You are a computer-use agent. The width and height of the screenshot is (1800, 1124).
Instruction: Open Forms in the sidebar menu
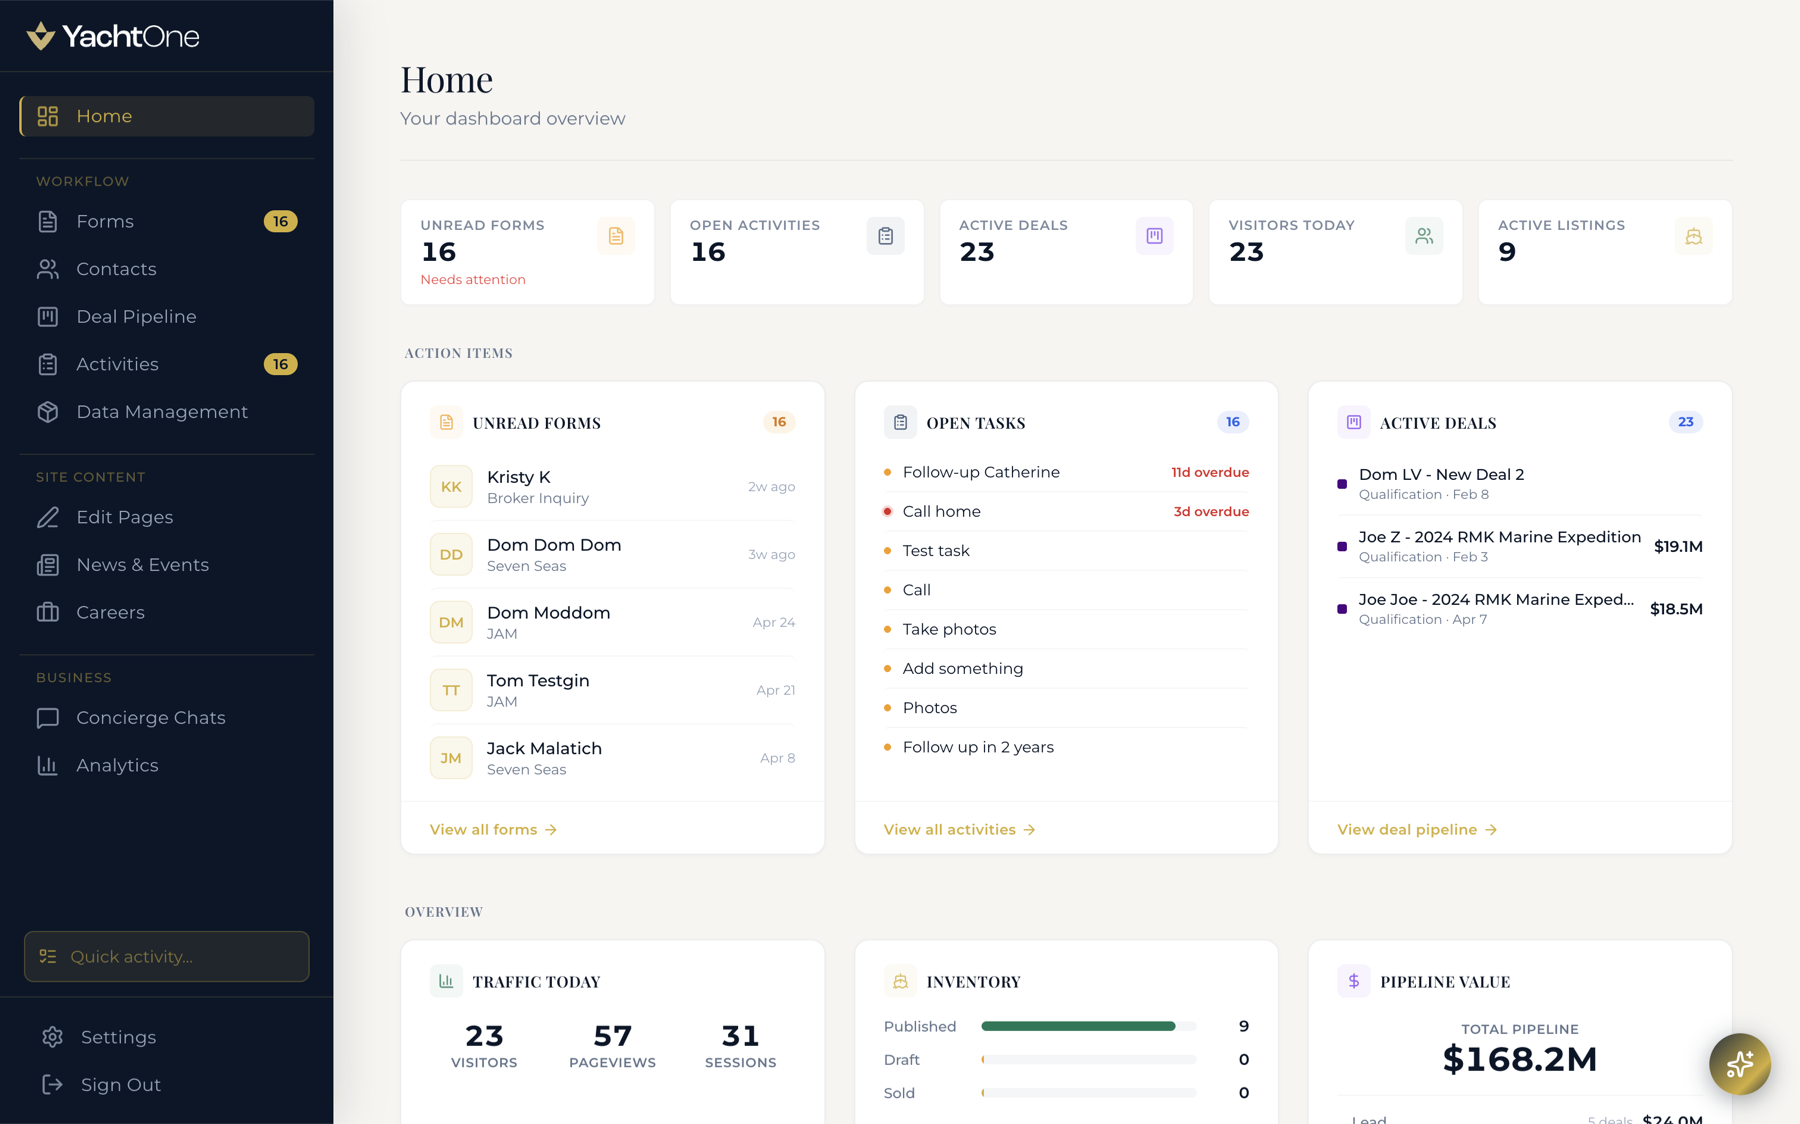point(167,221)
